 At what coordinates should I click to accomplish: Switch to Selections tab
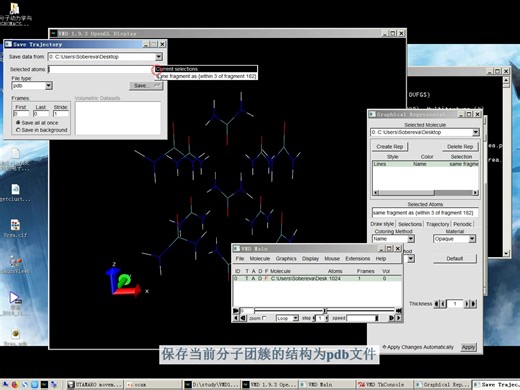click(410, 224)
